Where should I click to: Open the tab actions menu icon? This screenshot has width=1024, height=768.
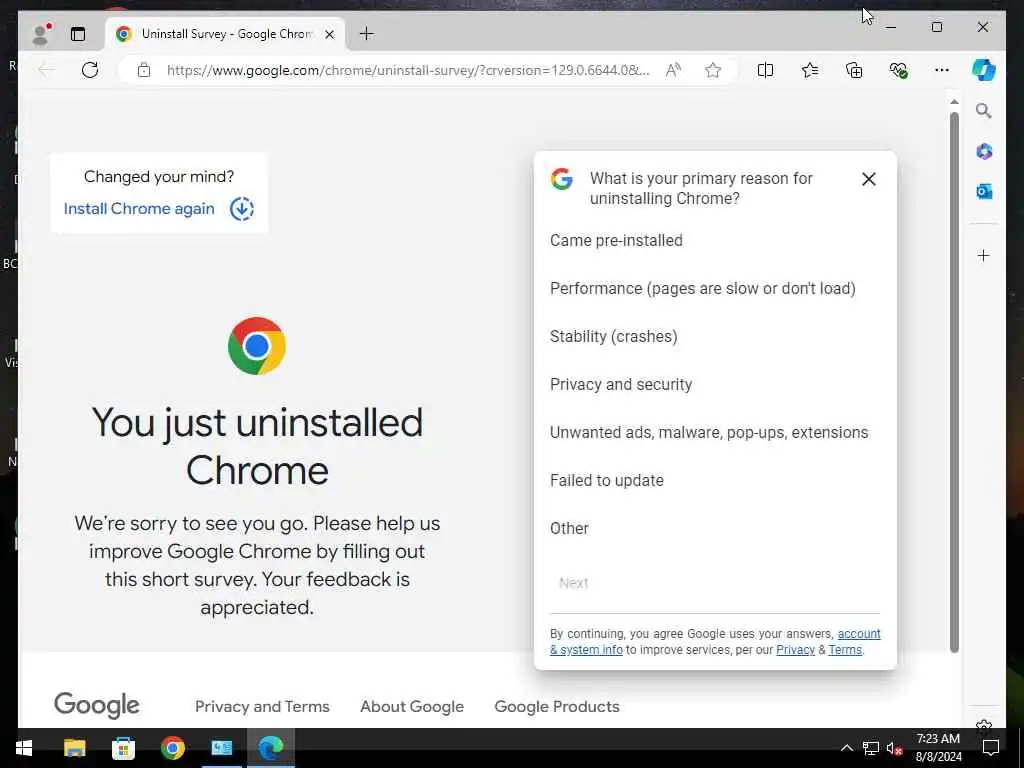pos(78,34)
